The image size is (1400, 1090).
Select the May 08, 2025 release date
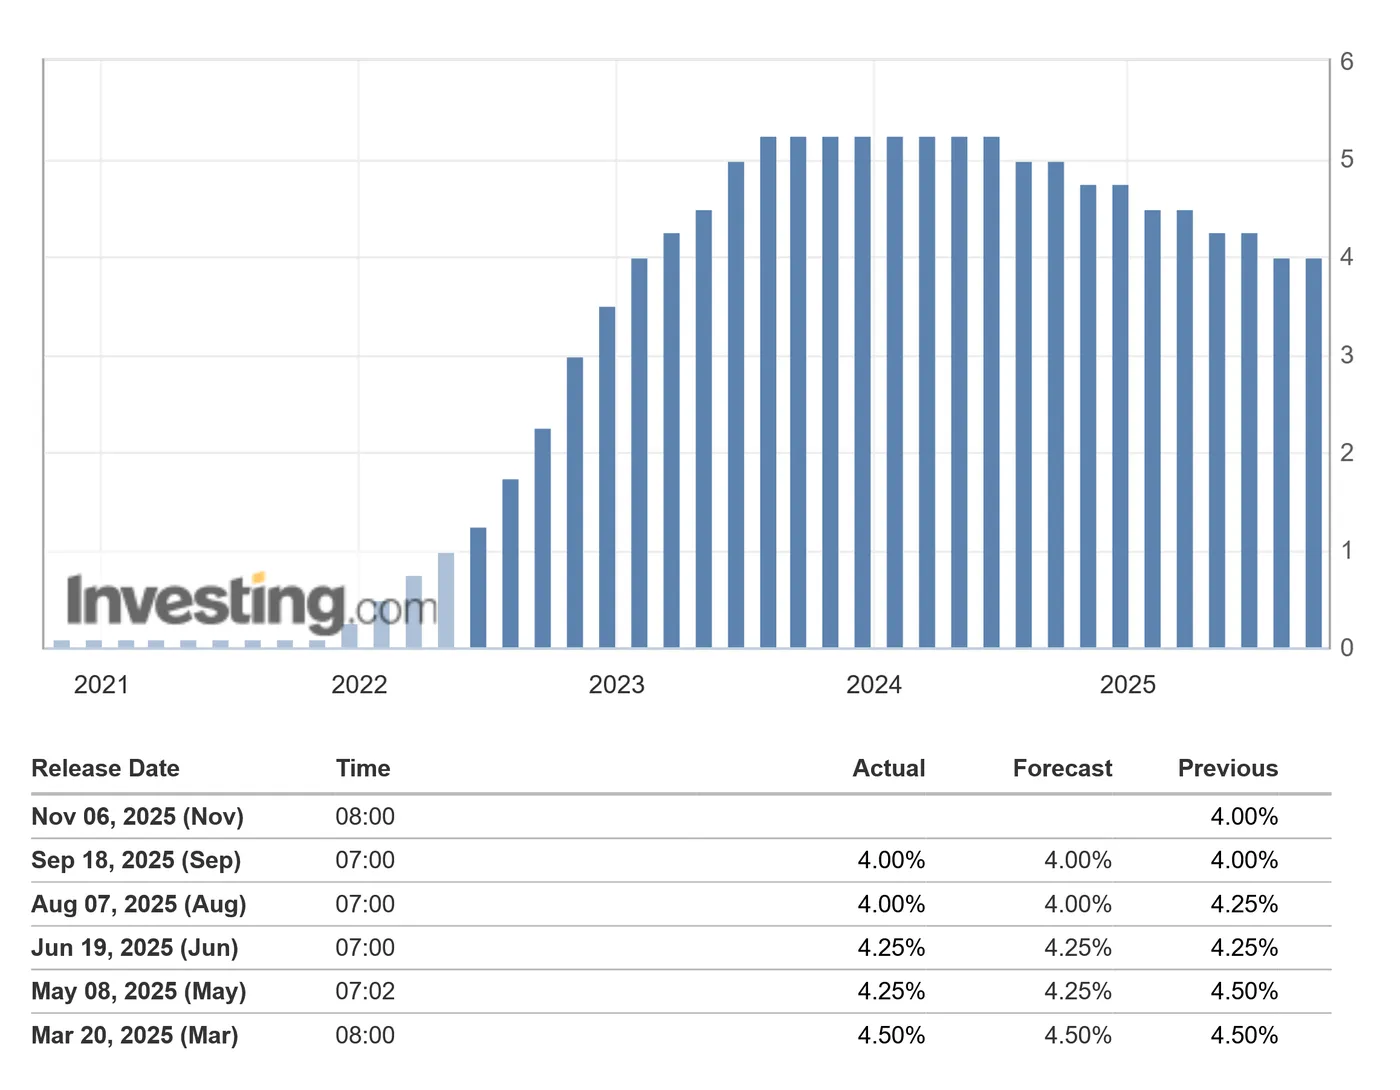coord(138,992)
